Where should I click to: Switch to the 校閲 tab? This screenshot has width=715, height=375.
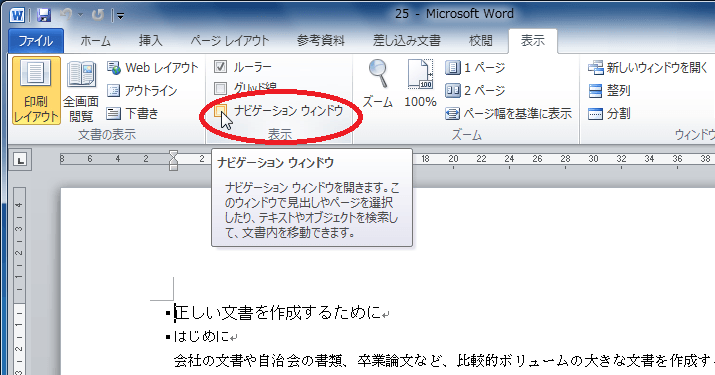coord(481,41)
